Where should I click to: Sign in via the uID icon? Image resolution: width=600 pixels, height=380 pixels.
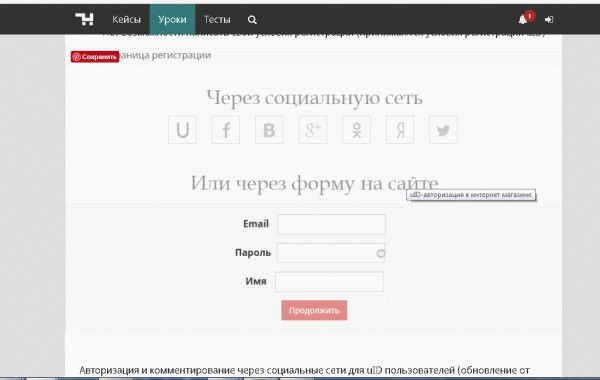coord(183,130)
